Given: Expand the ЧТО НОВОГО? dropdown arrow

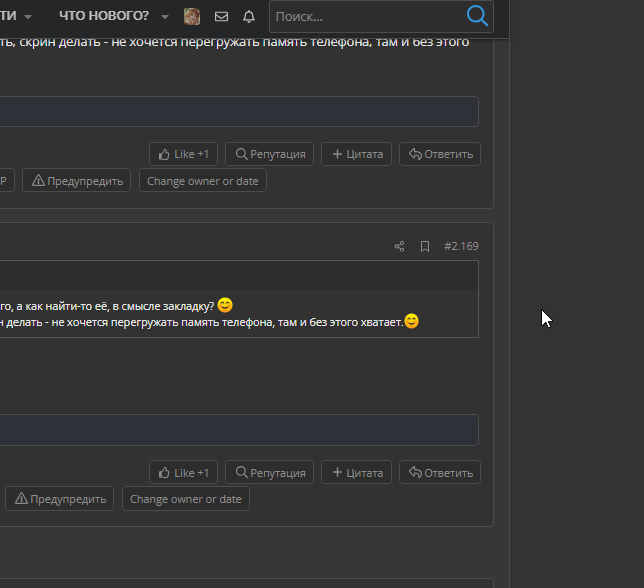Looking at the screenshot, I should (x=165, y=17).
